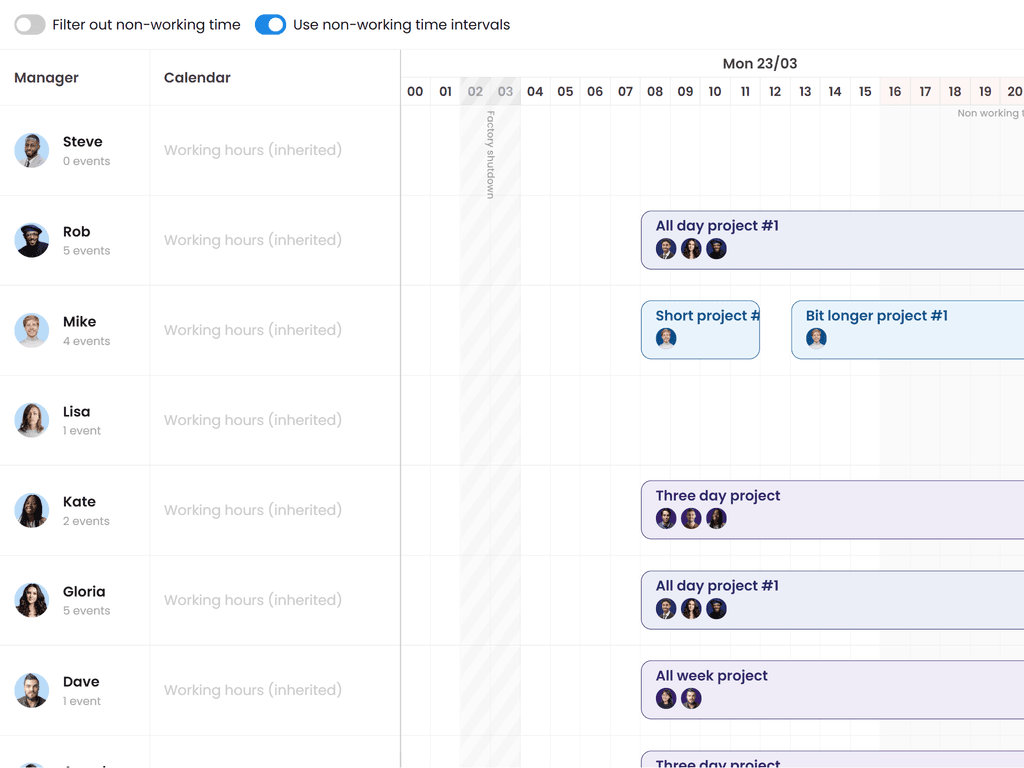The width and height of the screenshot is (1024, 768).
Task: Click Lisa's avatar photo
Action: 31,421
